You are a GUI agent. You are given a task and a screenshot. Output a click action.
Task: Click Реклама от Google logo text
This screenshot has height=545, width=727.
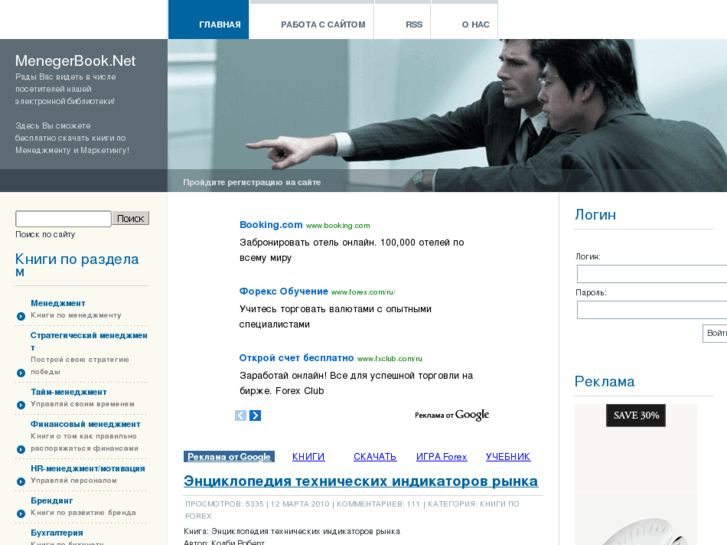tap(452, 415)
